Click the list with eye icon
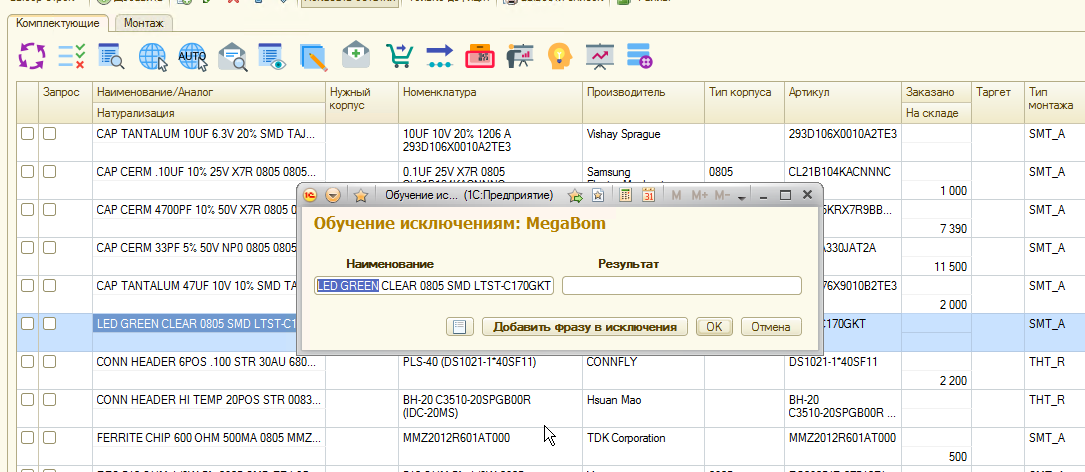Screen dimensions: 1085x472 [x=272, y=56]
